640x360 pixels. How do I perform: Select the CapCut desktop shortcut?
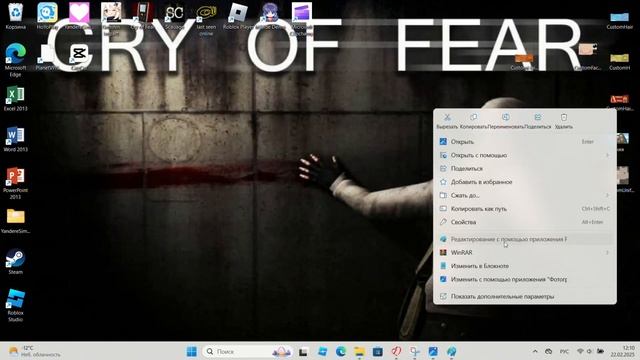(79, 57)
